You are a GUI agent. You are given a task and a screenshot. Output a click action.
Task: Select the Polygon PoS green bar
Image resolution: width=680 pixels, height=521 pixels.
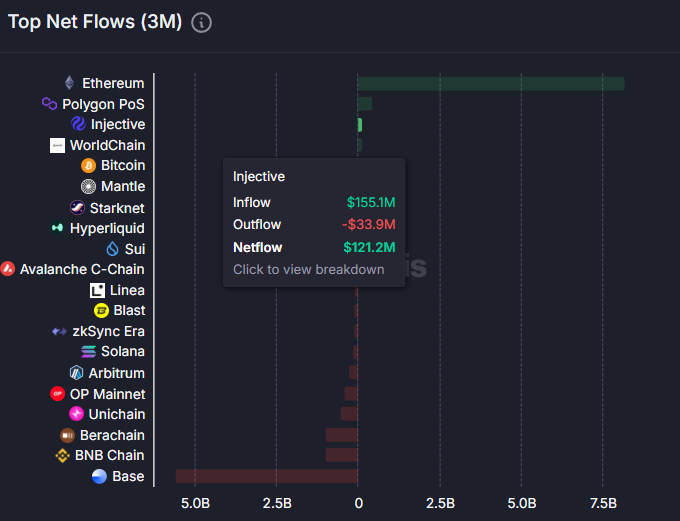tap(365, 104)
